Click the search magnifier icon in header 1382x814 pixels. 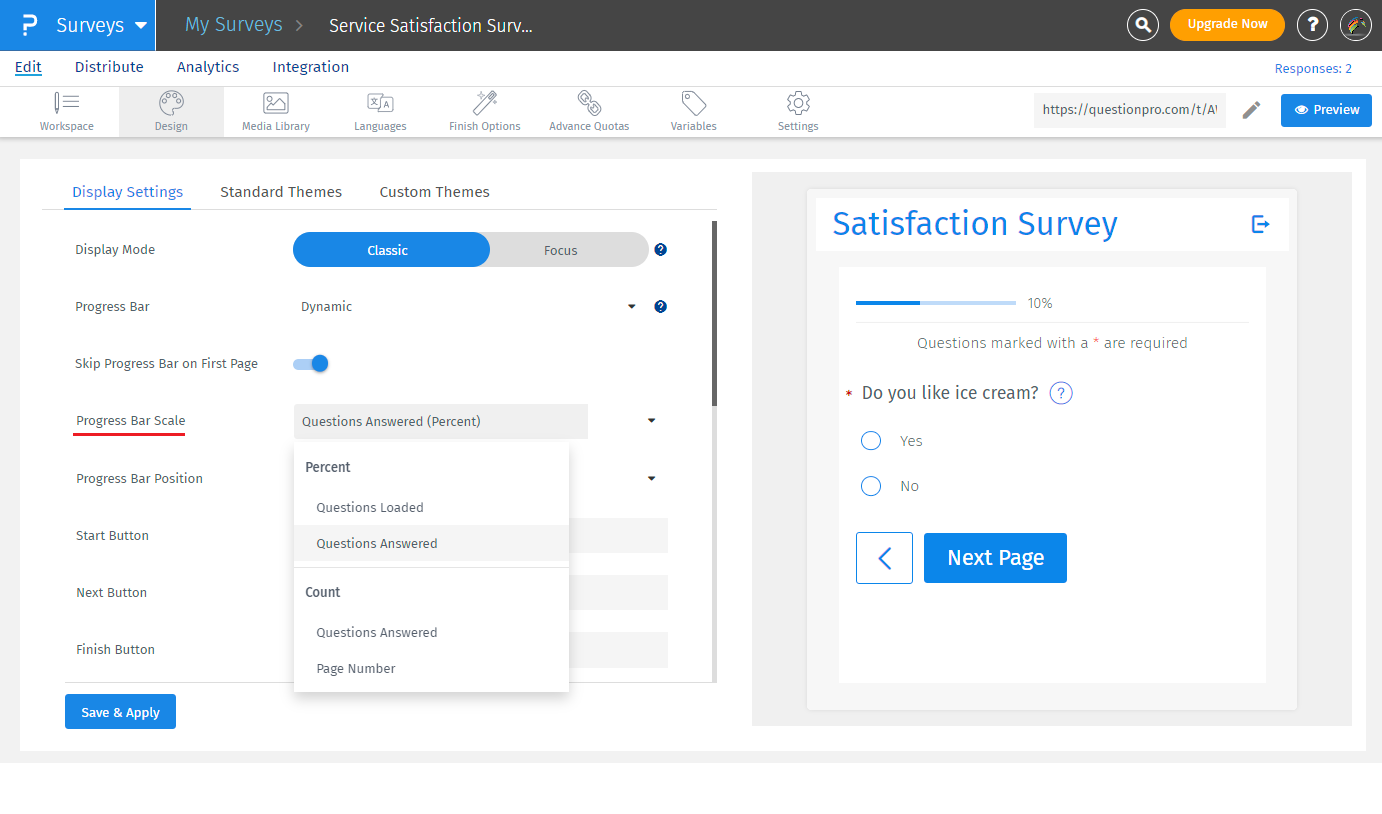[x=1142, y=25]
